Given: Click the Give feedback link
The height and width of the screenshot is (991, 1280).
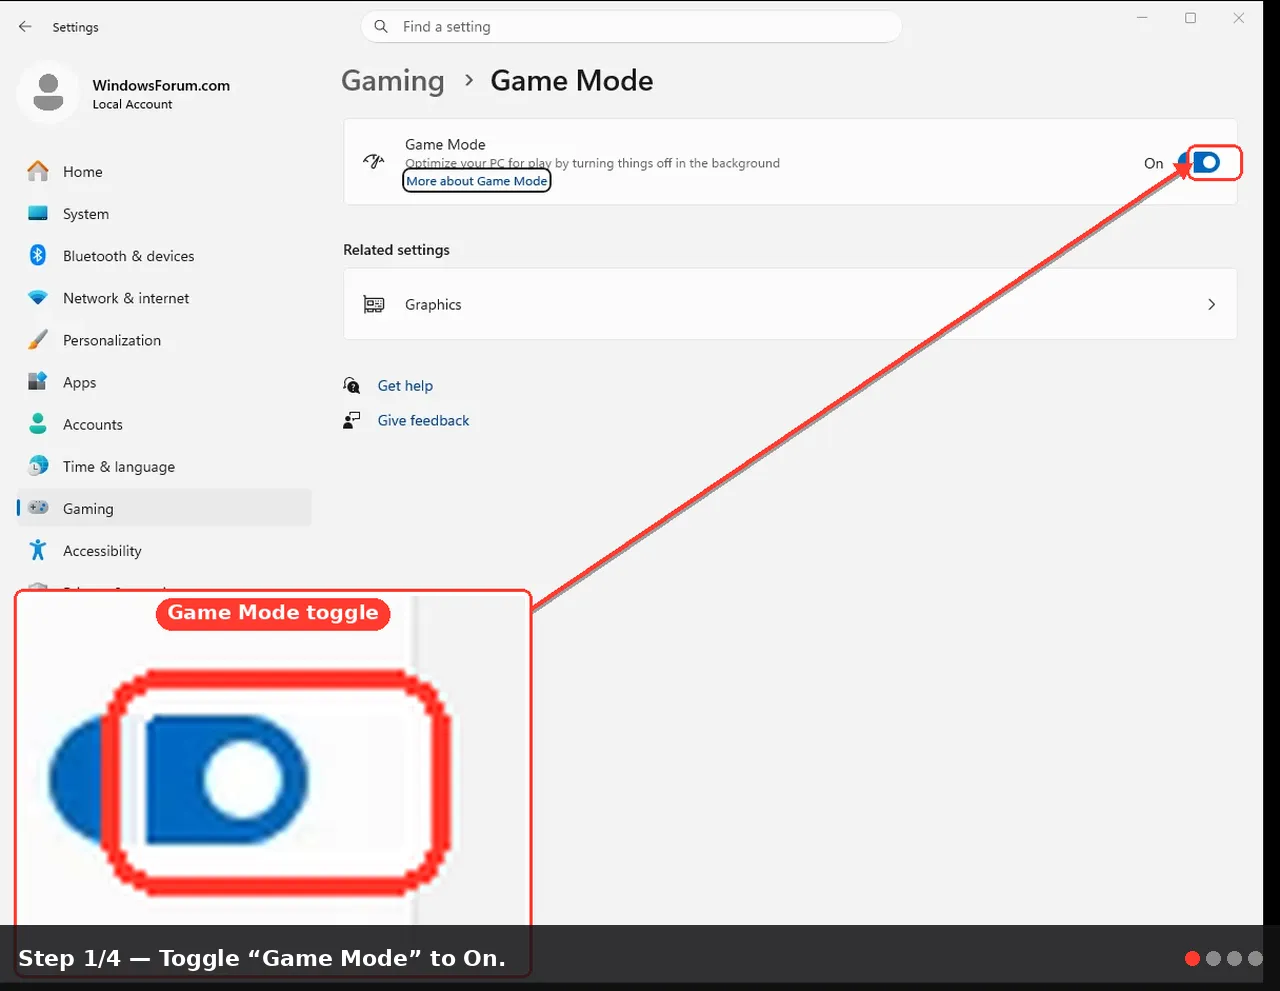Looking at the screenshot, I should point(423,420).
